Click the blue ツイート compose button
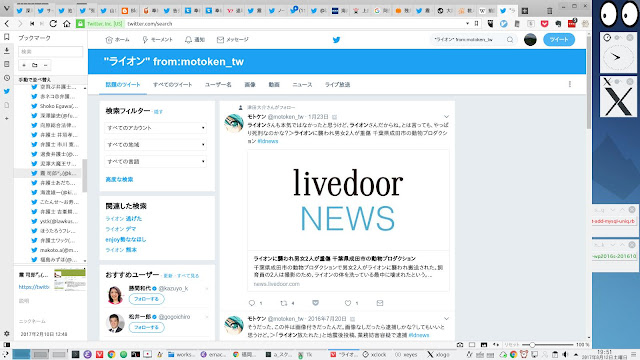This screenshot has height=360, width=640. click(559, 40)
